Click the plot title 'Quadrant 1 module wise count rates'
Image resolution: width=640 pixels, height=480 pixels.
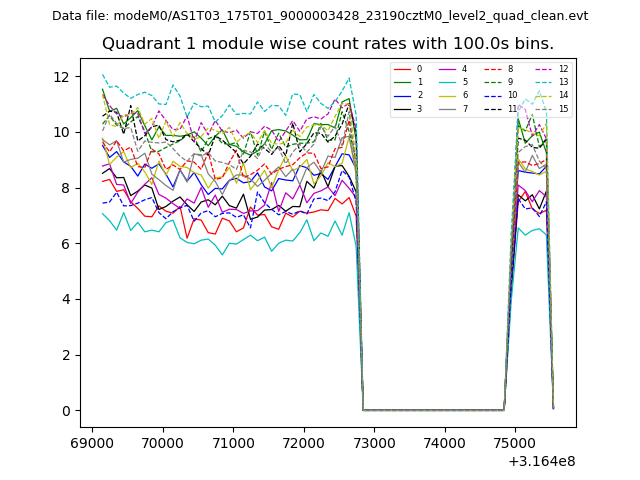pos(328,44)
